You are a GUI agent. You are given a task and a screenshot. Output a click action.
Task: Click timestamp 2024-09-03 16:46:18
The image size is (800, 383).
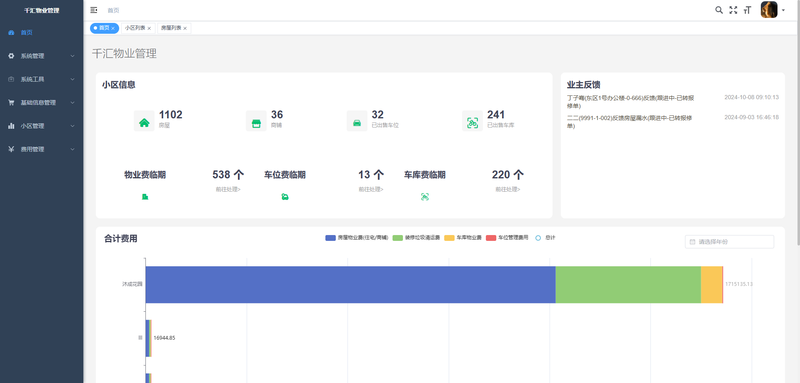click(752, 117)
